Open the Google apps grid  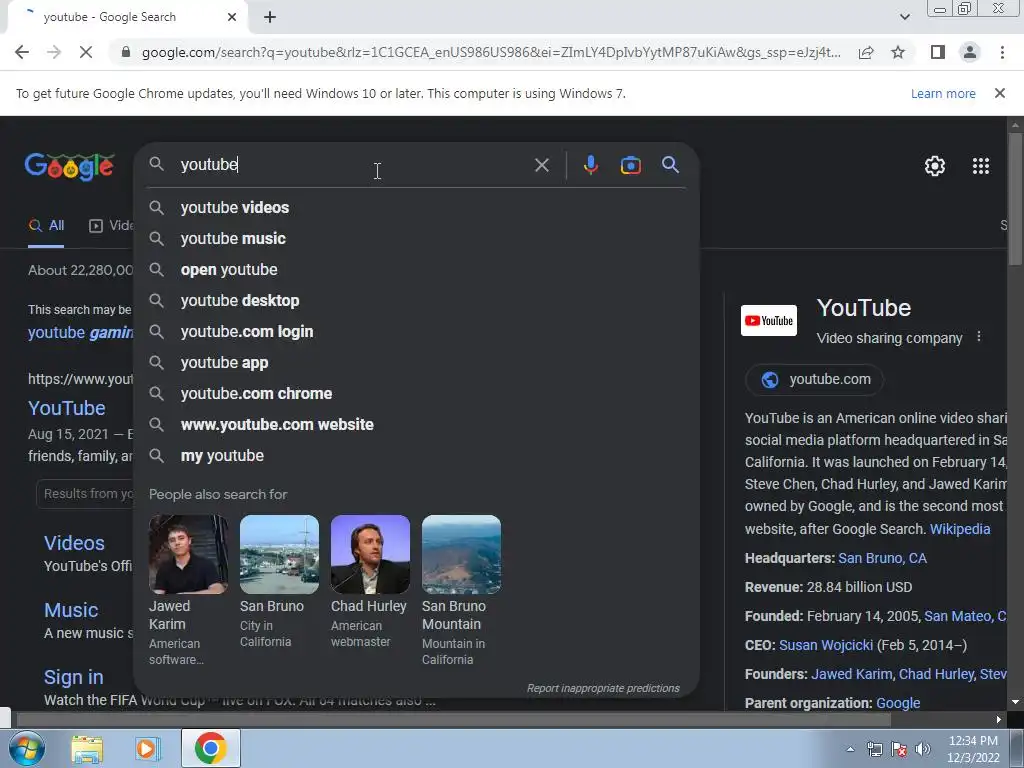(x=980, y=166)
